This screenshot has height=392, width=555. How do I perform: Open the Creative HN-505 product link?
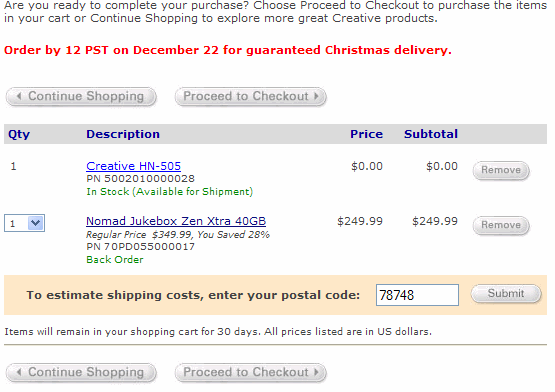(133, 166)
